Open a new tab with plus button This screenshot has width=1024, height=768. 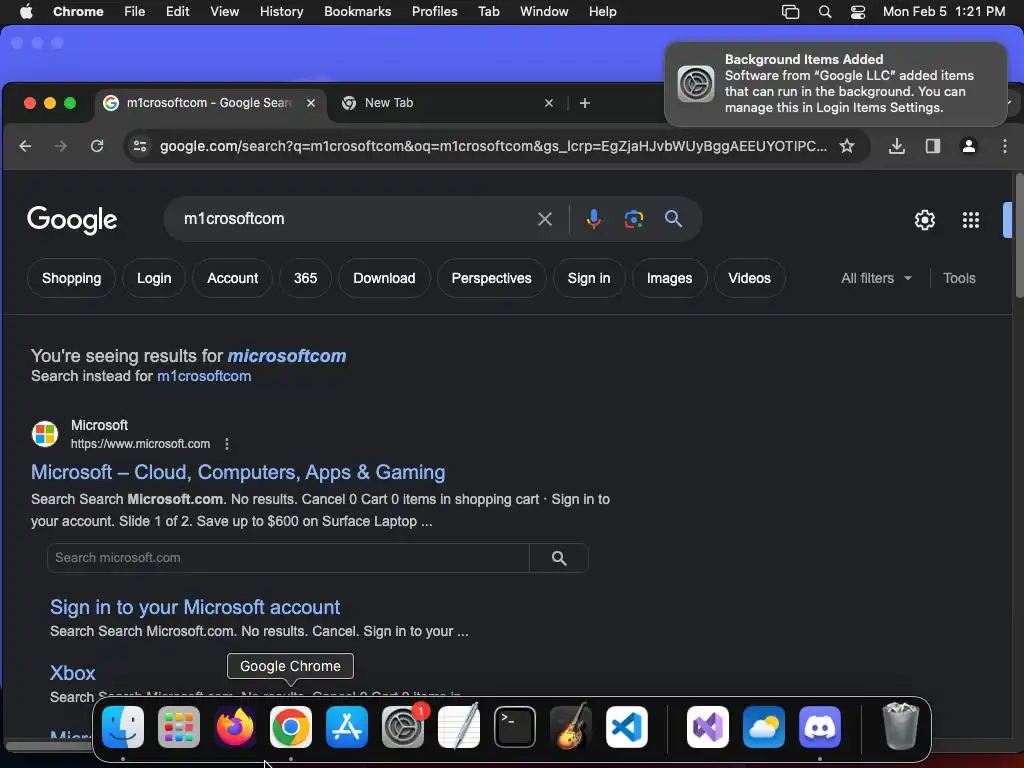click(x=584, y=103)
